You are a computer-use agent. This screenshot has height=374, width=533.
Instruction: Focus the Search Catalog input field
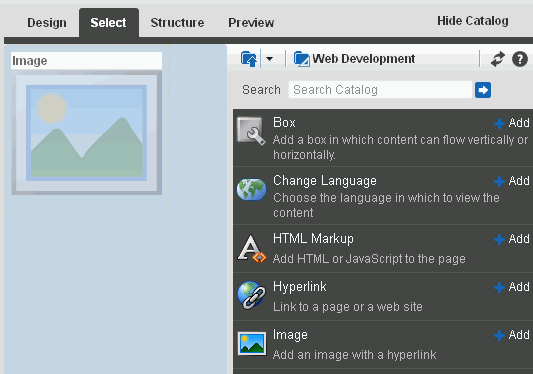tap(380, 90)
